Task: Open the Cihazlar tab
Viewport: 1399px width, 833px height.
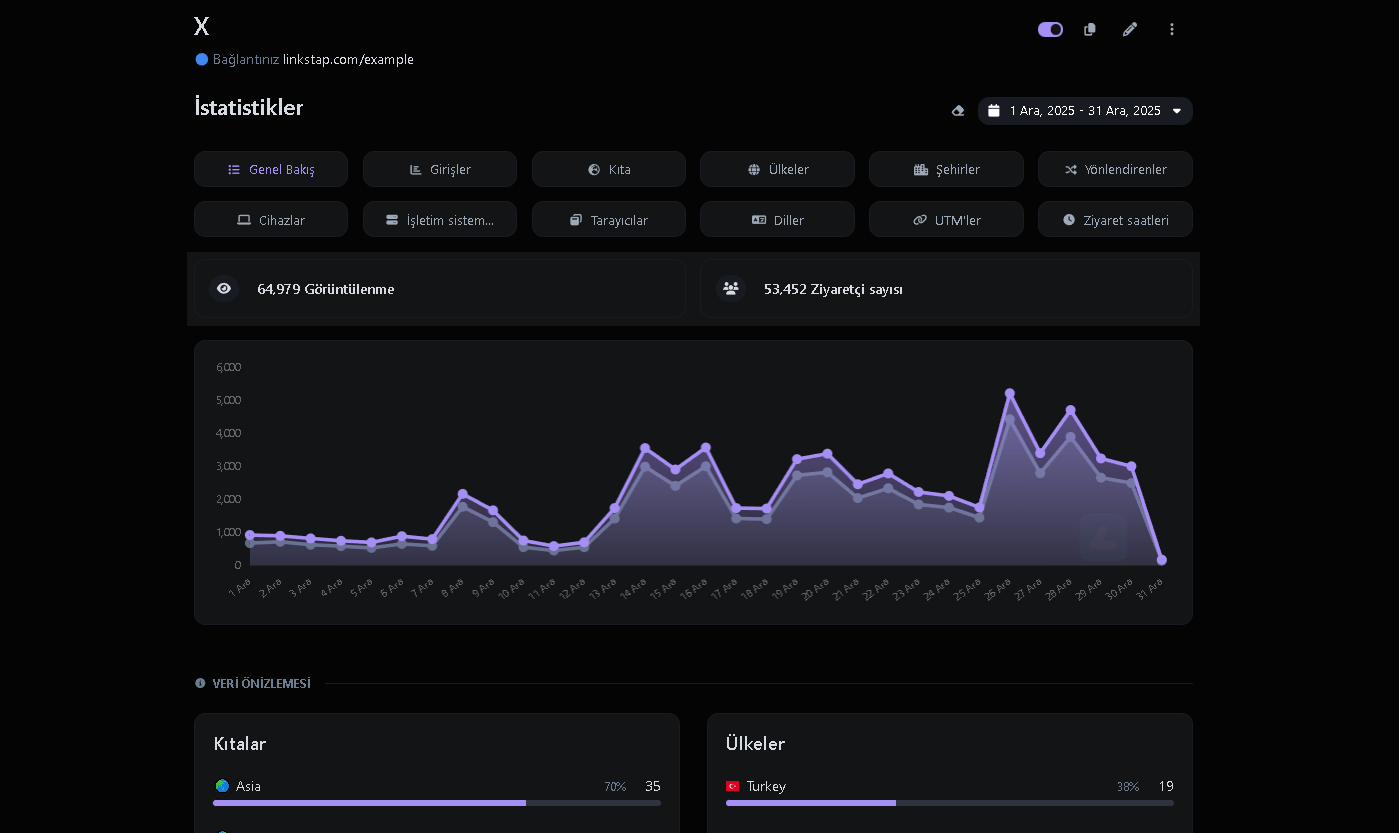Action: (271, 219)
